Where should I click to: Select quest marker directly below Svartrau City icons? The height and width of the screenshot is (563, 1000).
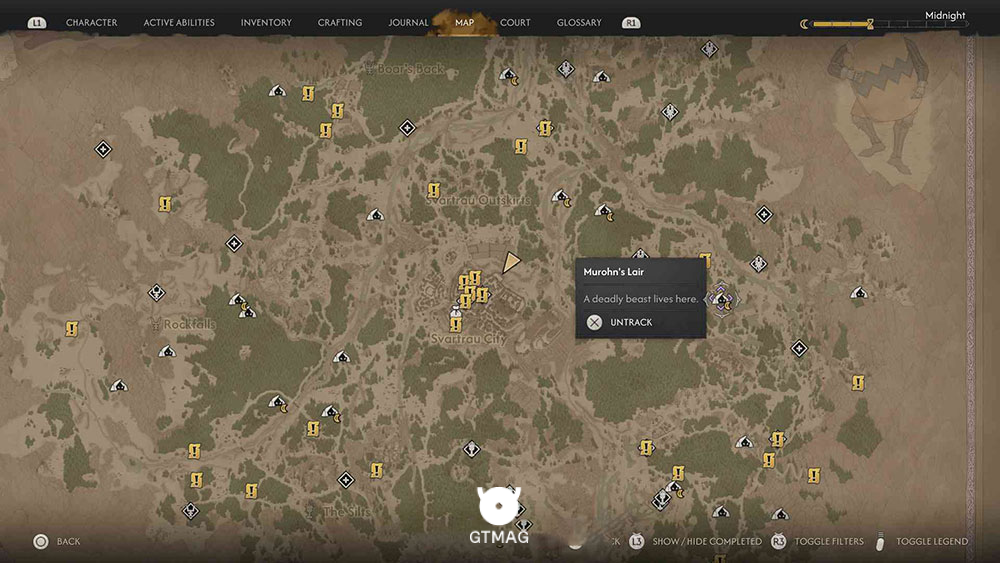[x=455, y=324]
